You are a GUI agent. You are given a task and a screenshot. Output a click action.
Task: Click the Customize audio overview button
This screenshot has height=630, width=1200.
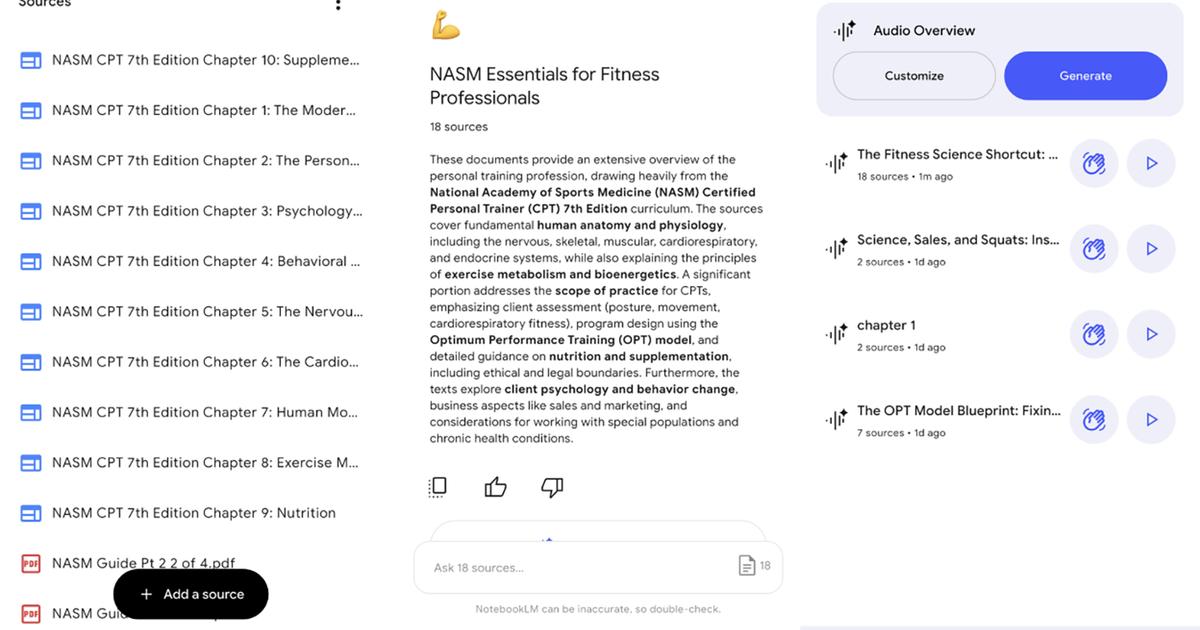pos(914,76)
